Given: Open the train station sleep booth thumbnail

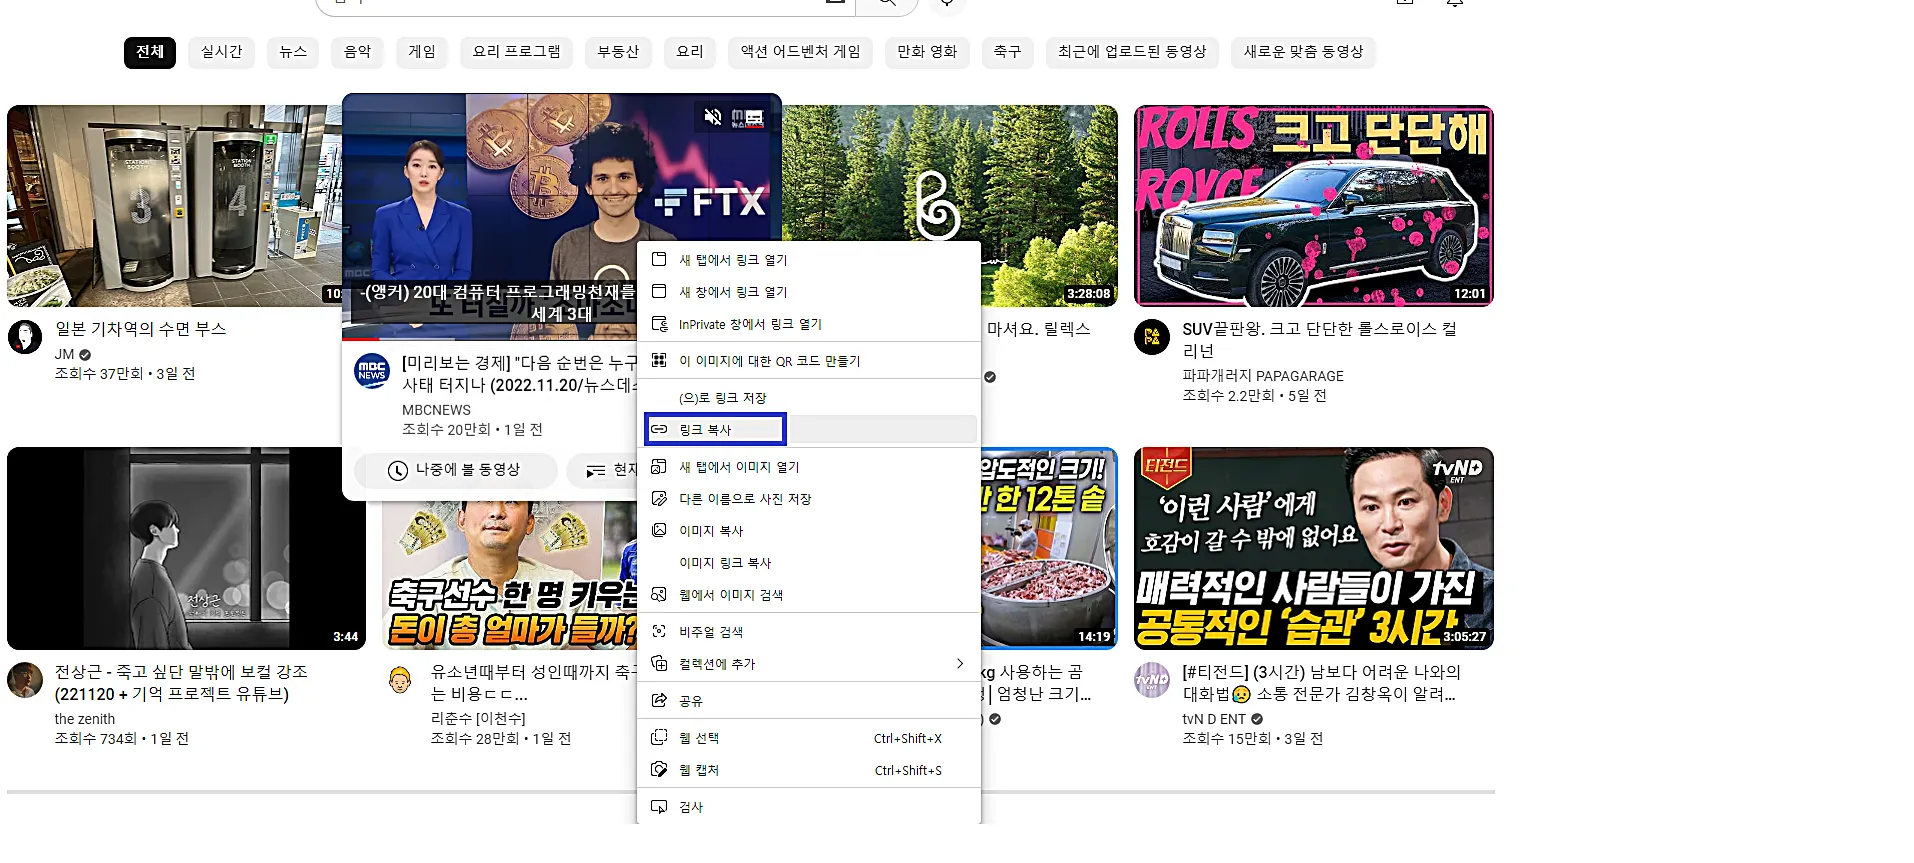Looking at the screenshot, I should [174, 206].
